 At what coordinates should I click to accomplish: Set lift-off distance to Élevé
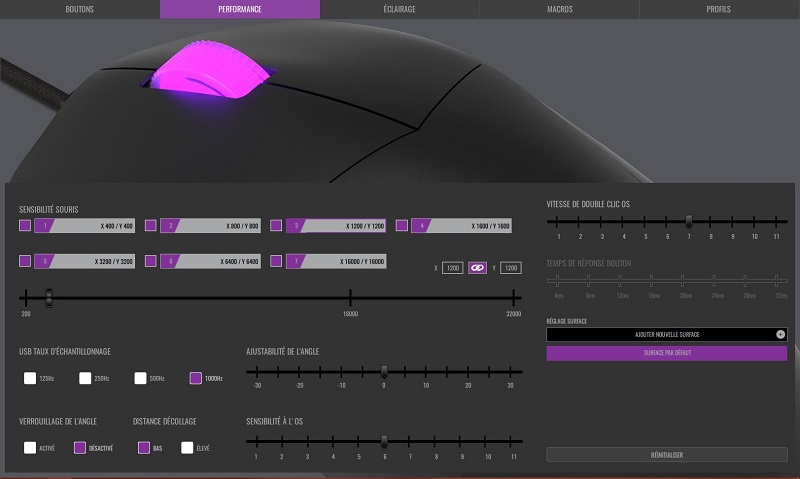point(187,448)
